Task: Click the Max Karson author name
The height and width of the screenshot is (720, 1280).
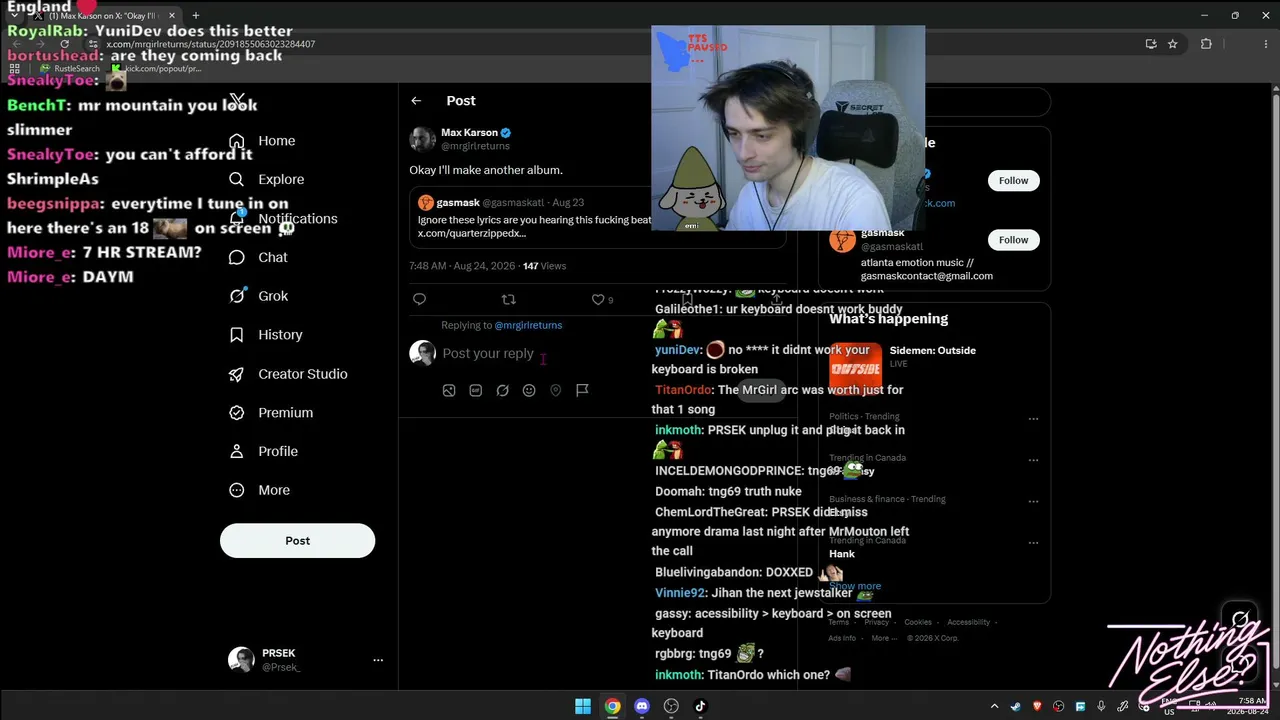Action: click(469, 133)
